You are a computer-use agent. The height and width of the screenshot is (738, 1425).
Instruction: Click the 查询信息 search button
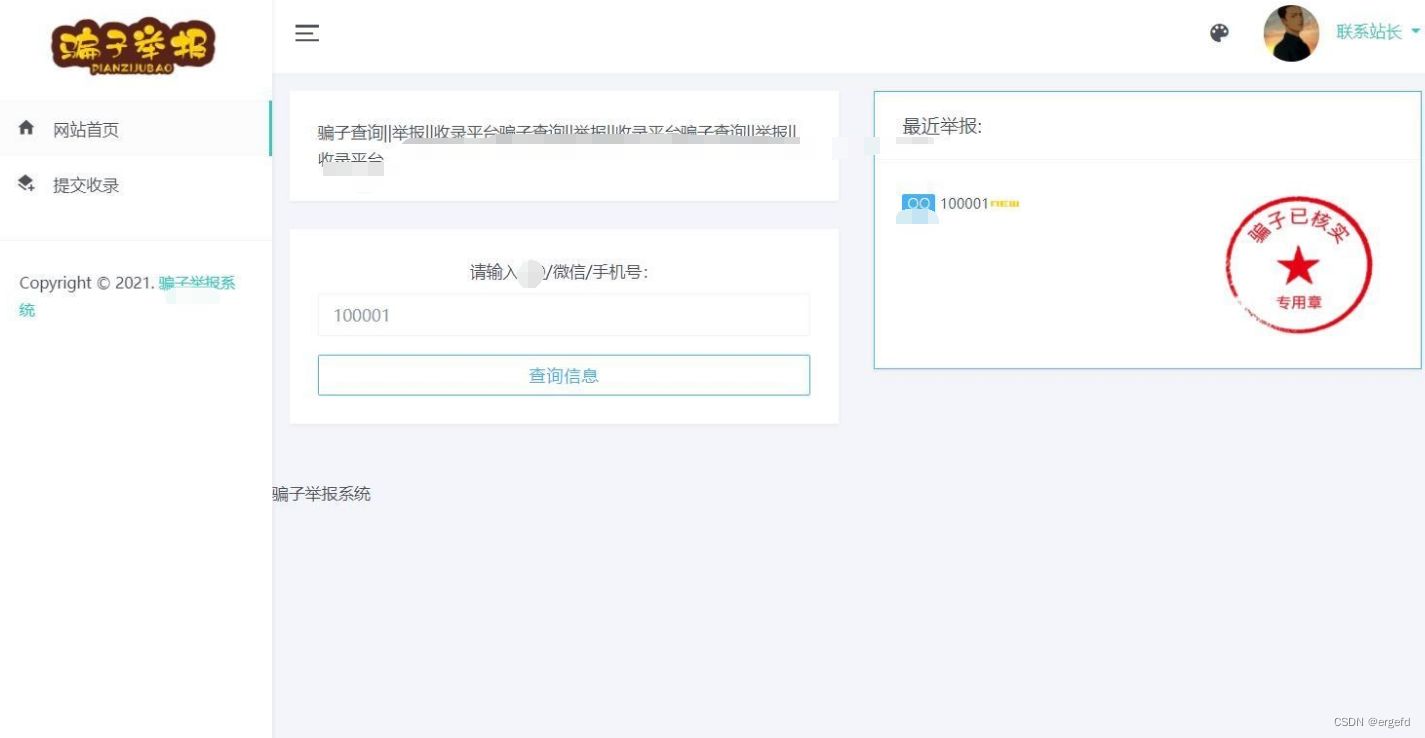point(563,375)
